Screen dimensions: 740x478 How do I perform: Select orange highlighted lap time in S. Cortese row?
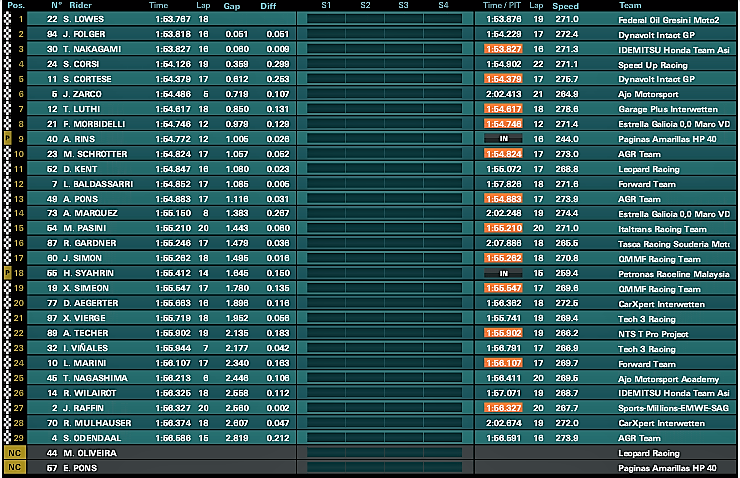503,79
